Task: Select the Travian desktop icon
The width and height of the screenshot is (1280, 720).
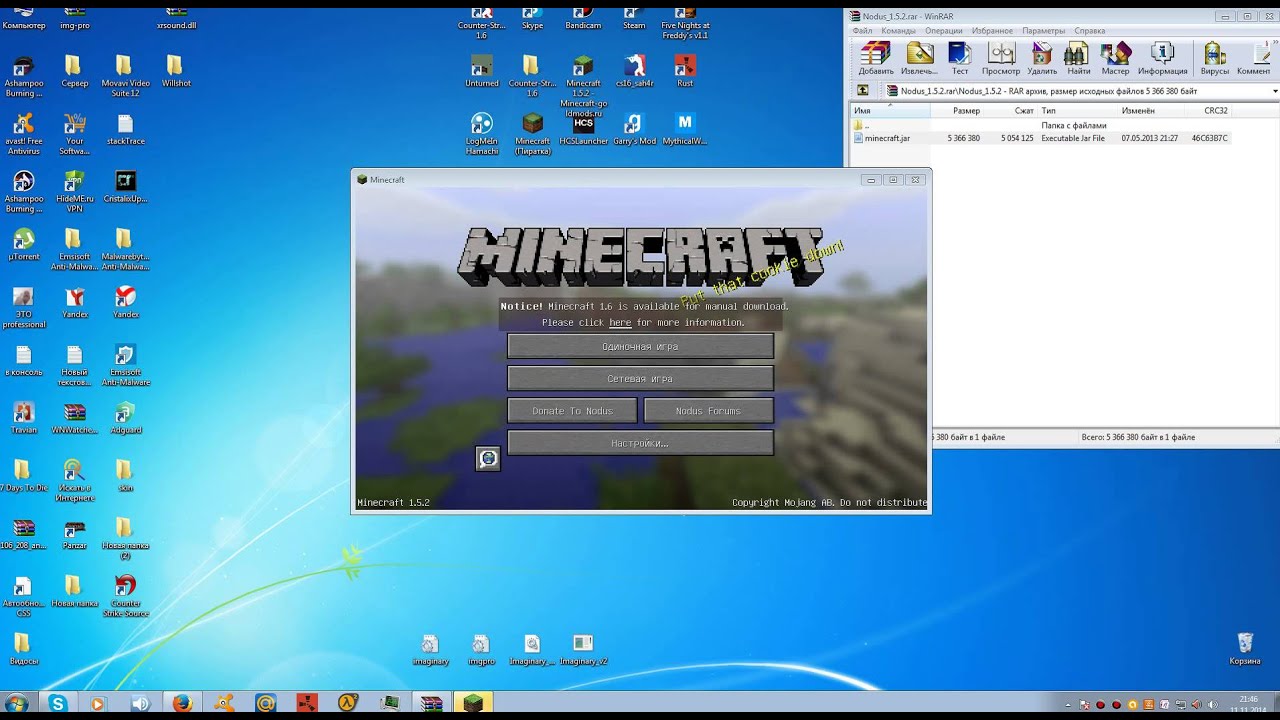Action: [x=24, y=419]
